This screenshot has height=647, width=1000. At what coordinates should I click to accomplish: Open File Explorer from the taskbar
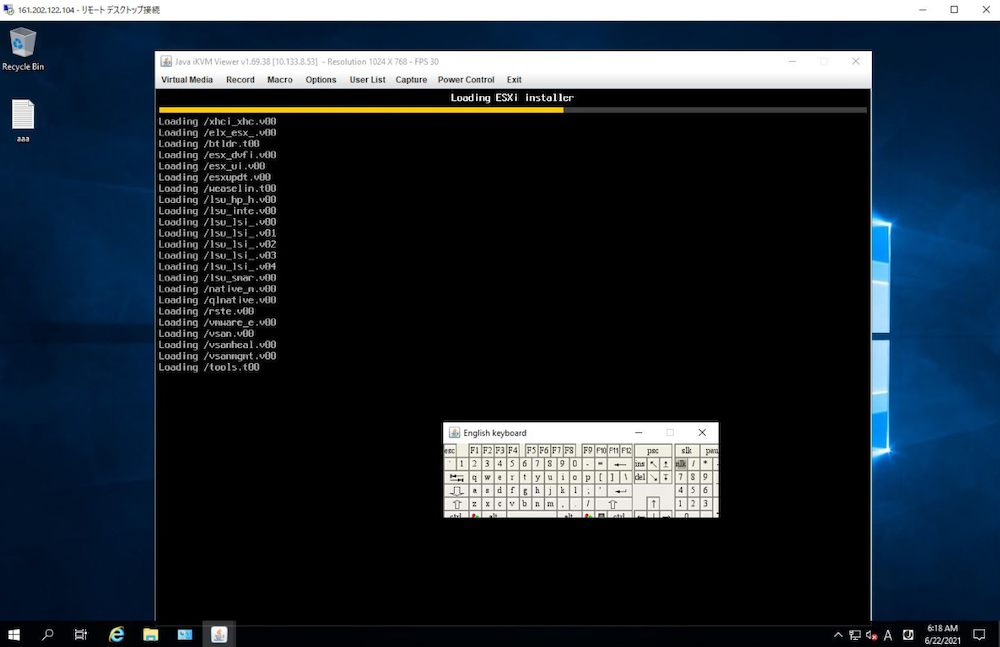[151, 634]
